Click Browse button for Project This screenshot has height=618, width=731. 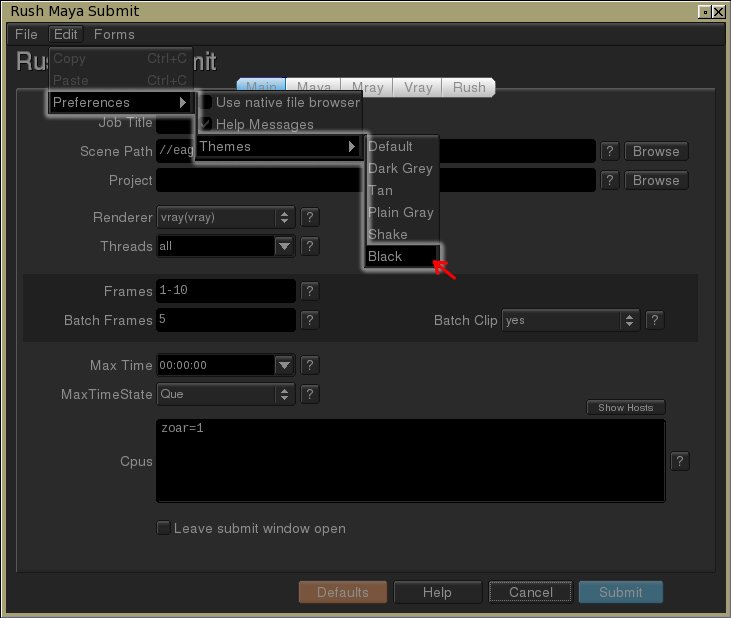click(656, 180)
